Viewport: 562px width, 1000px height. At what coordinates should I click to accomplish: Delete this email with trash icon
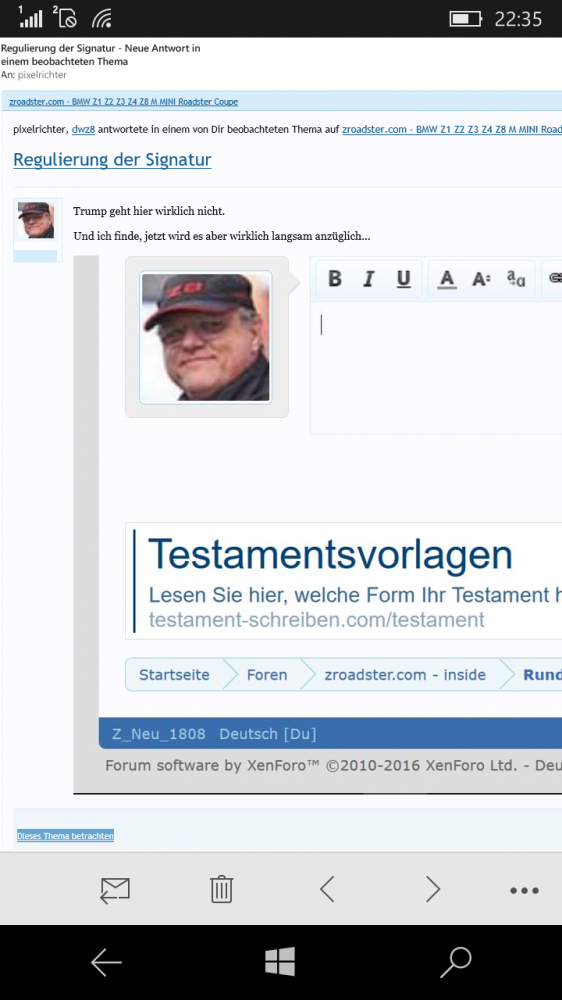click(221, 889)
